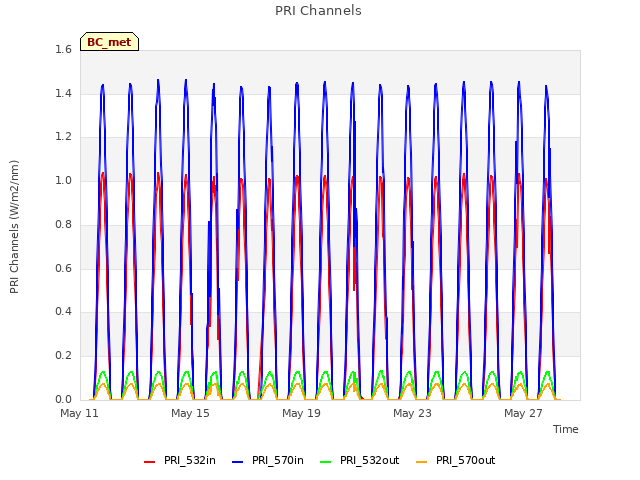The image size is (640, 480).
Task: Click the Time x-axis label
Action: coord(565,429)
